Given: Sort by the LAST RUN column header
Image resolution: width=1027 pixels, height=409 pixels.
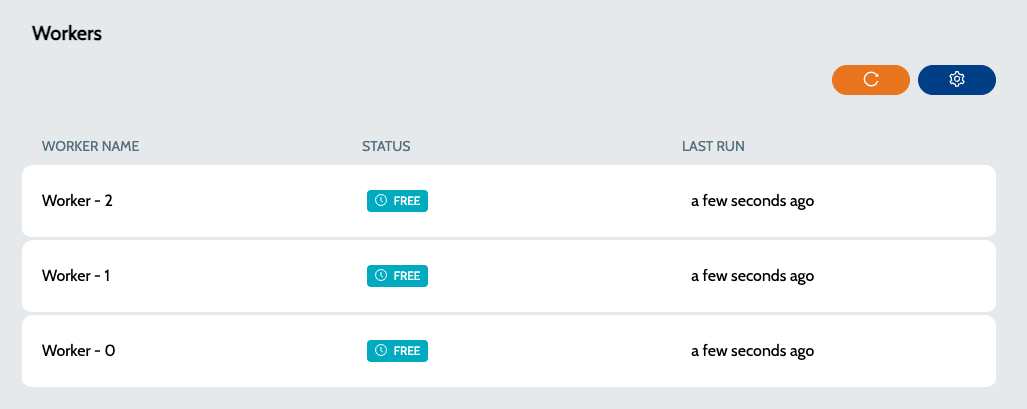Looking at the screenshot, I should pos(713,146).
